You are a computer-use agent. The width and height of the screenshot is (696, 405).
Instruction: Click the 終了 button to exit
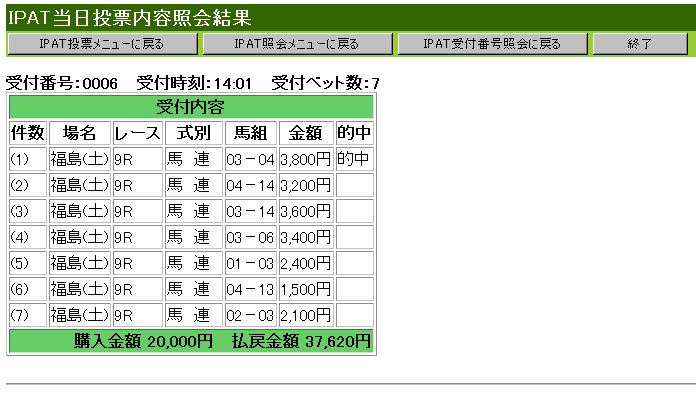(x=638, y=44)
